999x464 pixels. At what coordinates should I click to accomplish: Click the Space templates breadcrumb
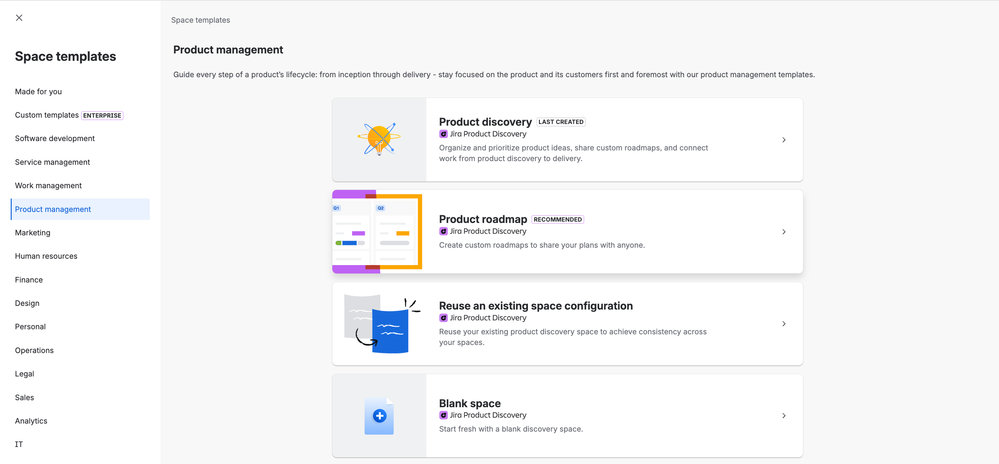point(200,20)
